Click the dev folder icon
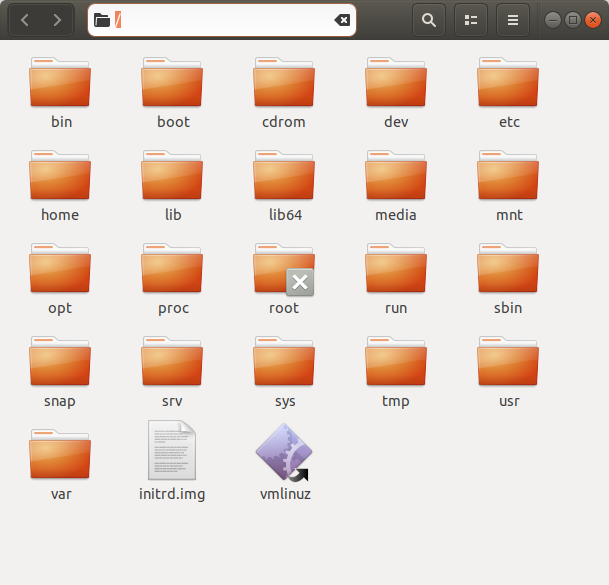The image size is (609, 585). point(396,82)
